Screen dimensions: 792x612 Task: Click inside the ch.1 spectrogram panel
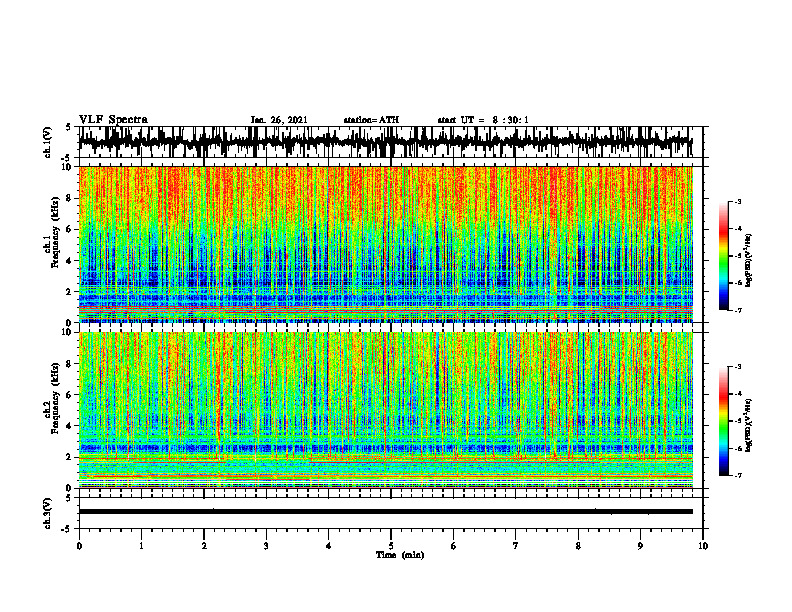pos(385,244)
